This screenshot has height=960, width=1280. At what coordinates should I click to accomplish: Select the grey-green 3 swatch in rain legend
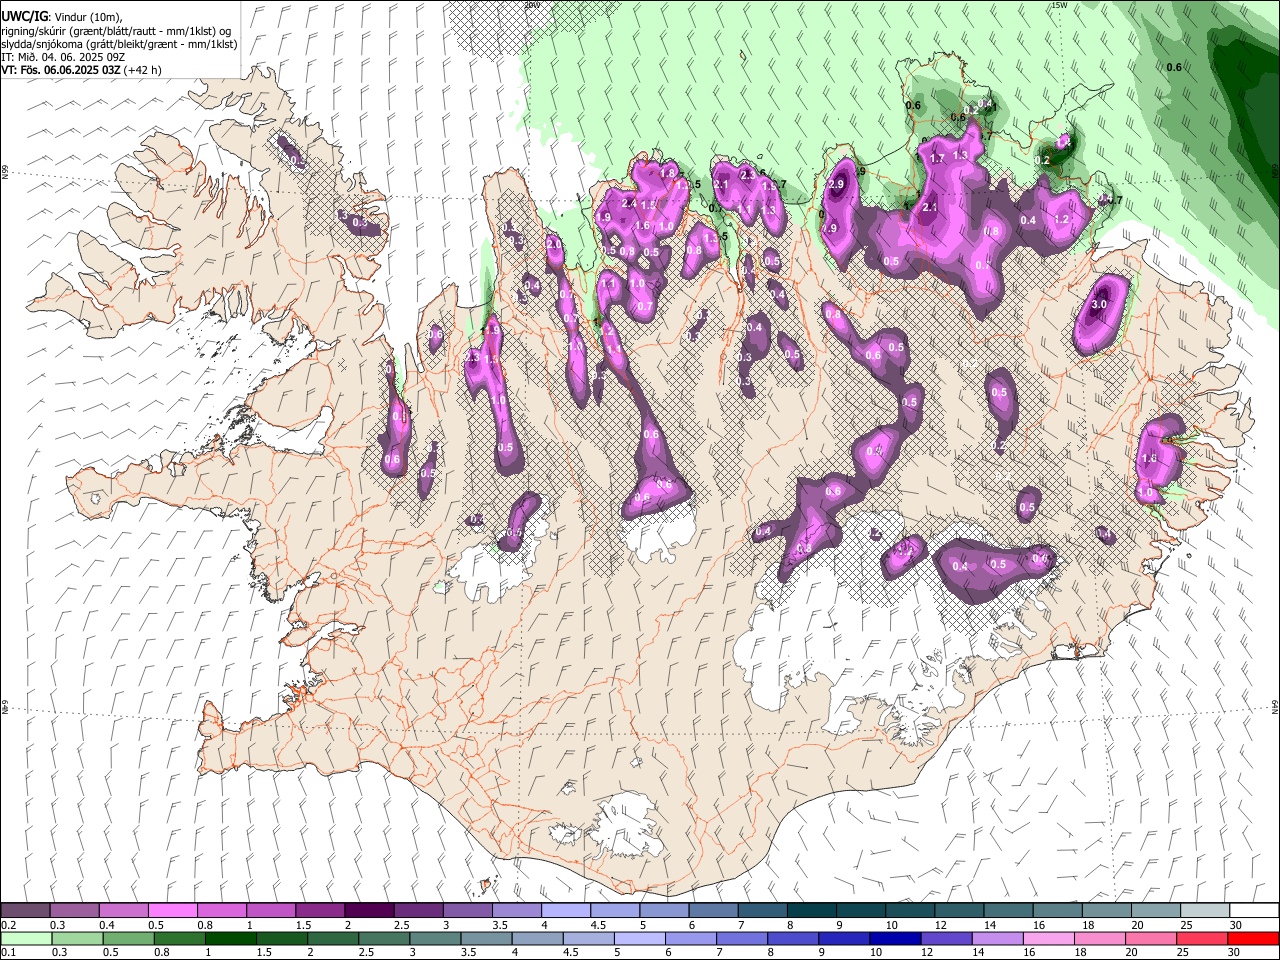(435, 938)
